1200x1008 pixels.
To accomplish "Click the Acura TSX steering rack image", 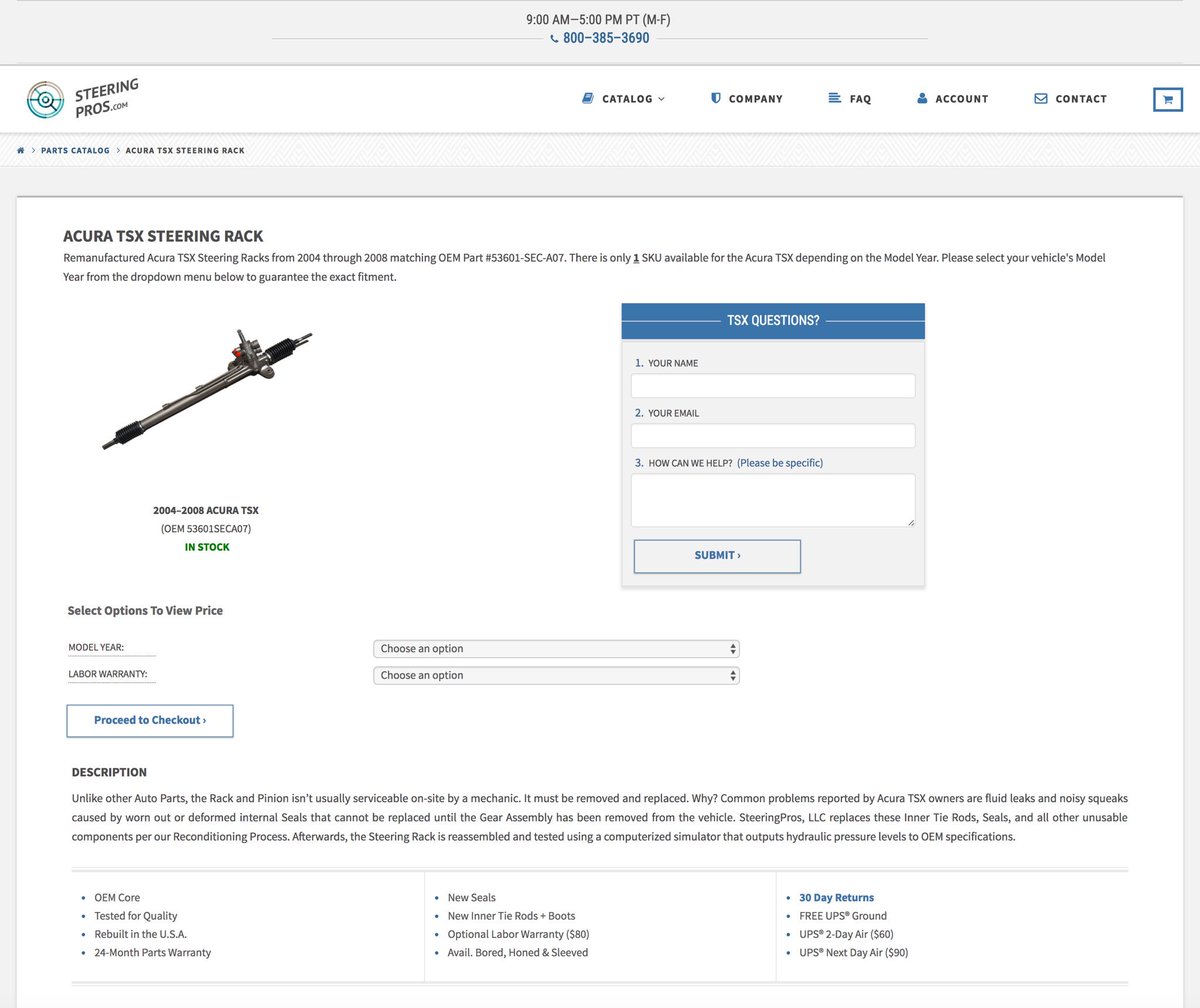I will (206, 389).
